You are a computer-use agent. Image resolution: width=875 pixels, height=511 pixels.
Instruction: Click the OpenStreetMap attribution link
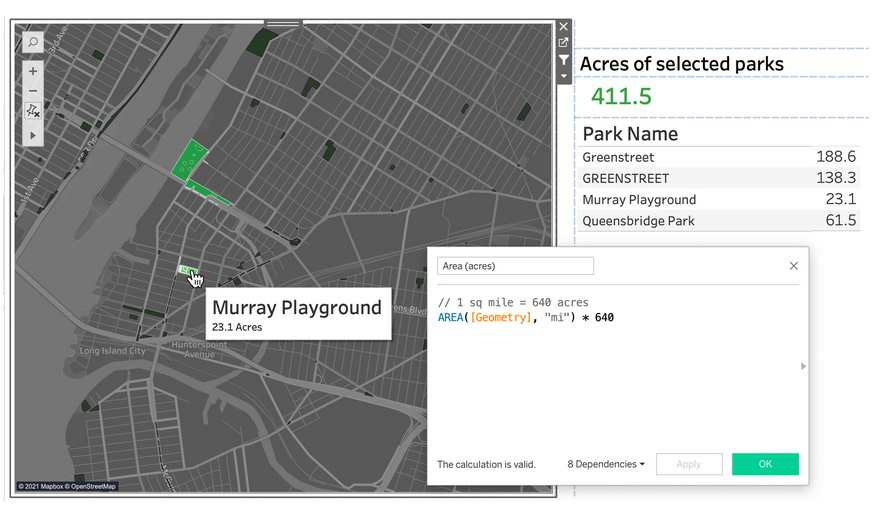pos(93,487)
